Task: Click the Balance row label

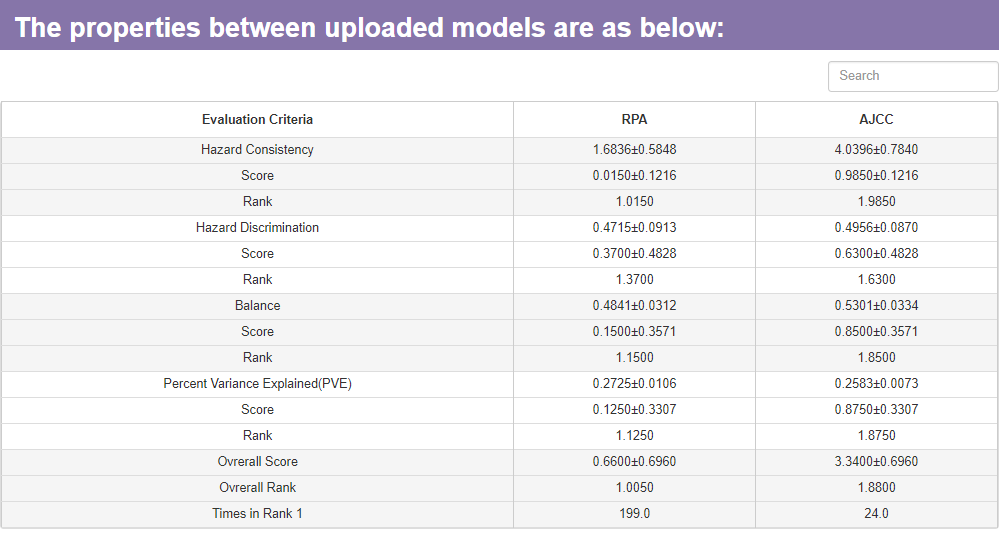Action: click(x=257, y=306)
